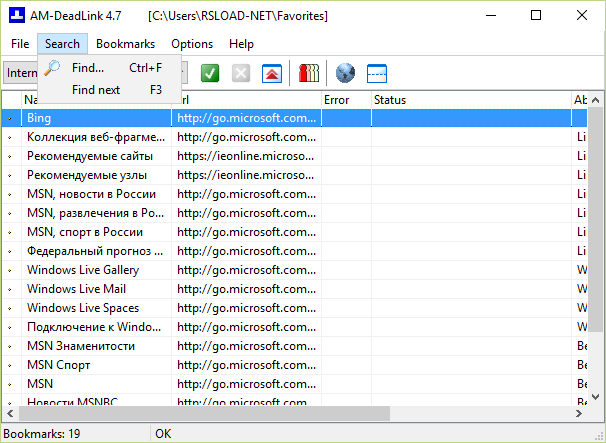Click the vertical scrollbar down arrow
This screenshot has height=443, width=606.
(x=596, y=397)
